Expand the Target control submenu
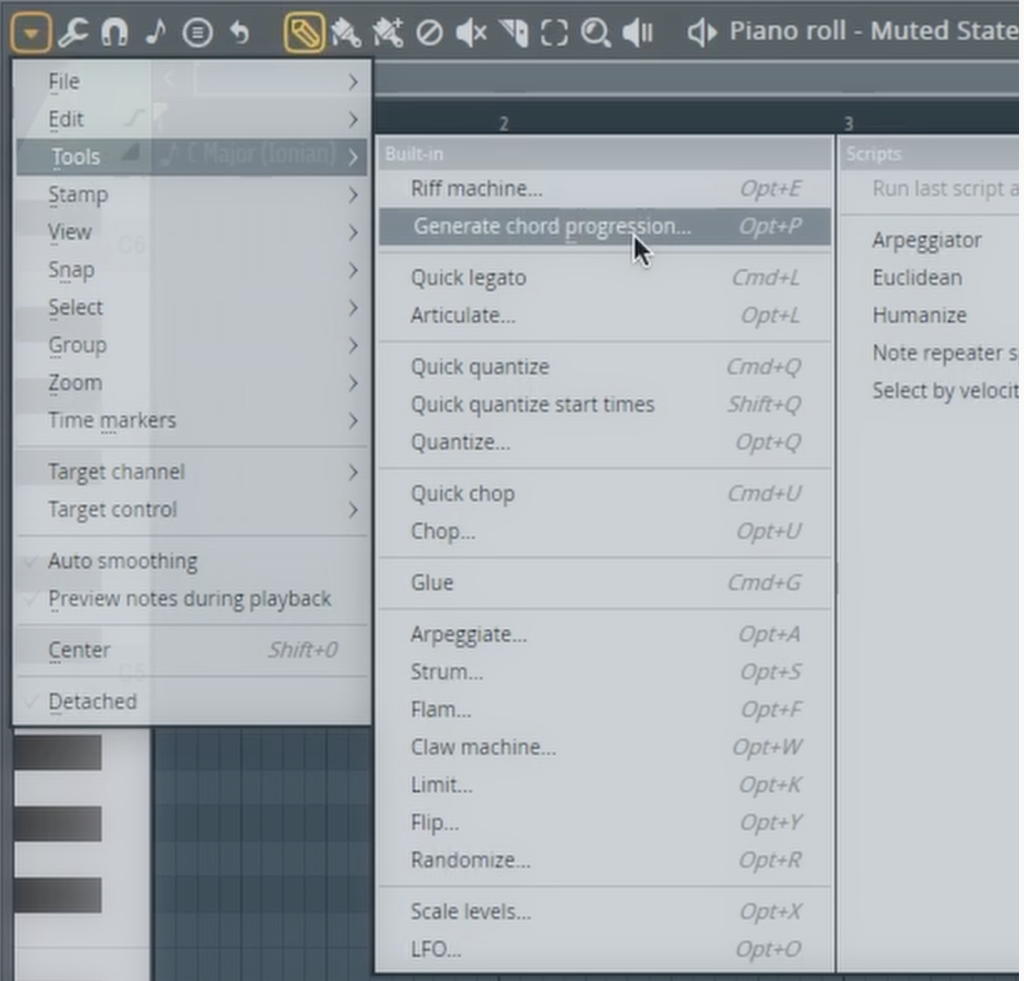 click(192, 509)
